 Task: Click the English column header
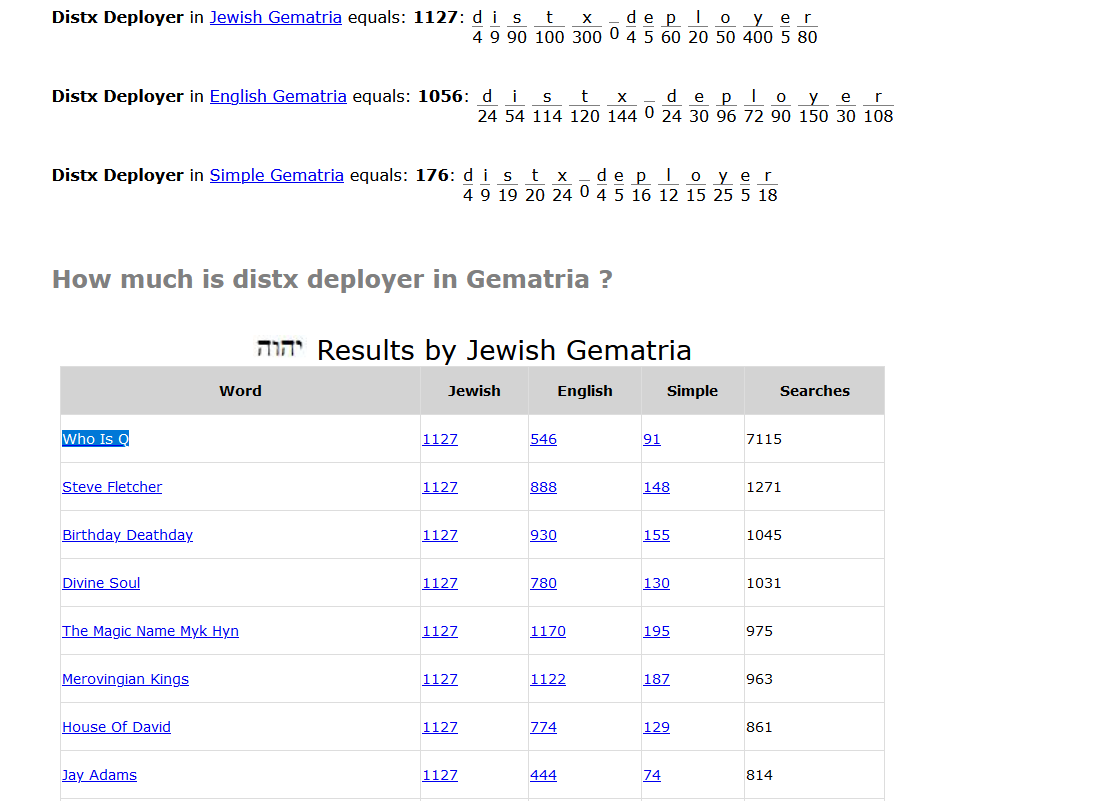click(585, 391)
